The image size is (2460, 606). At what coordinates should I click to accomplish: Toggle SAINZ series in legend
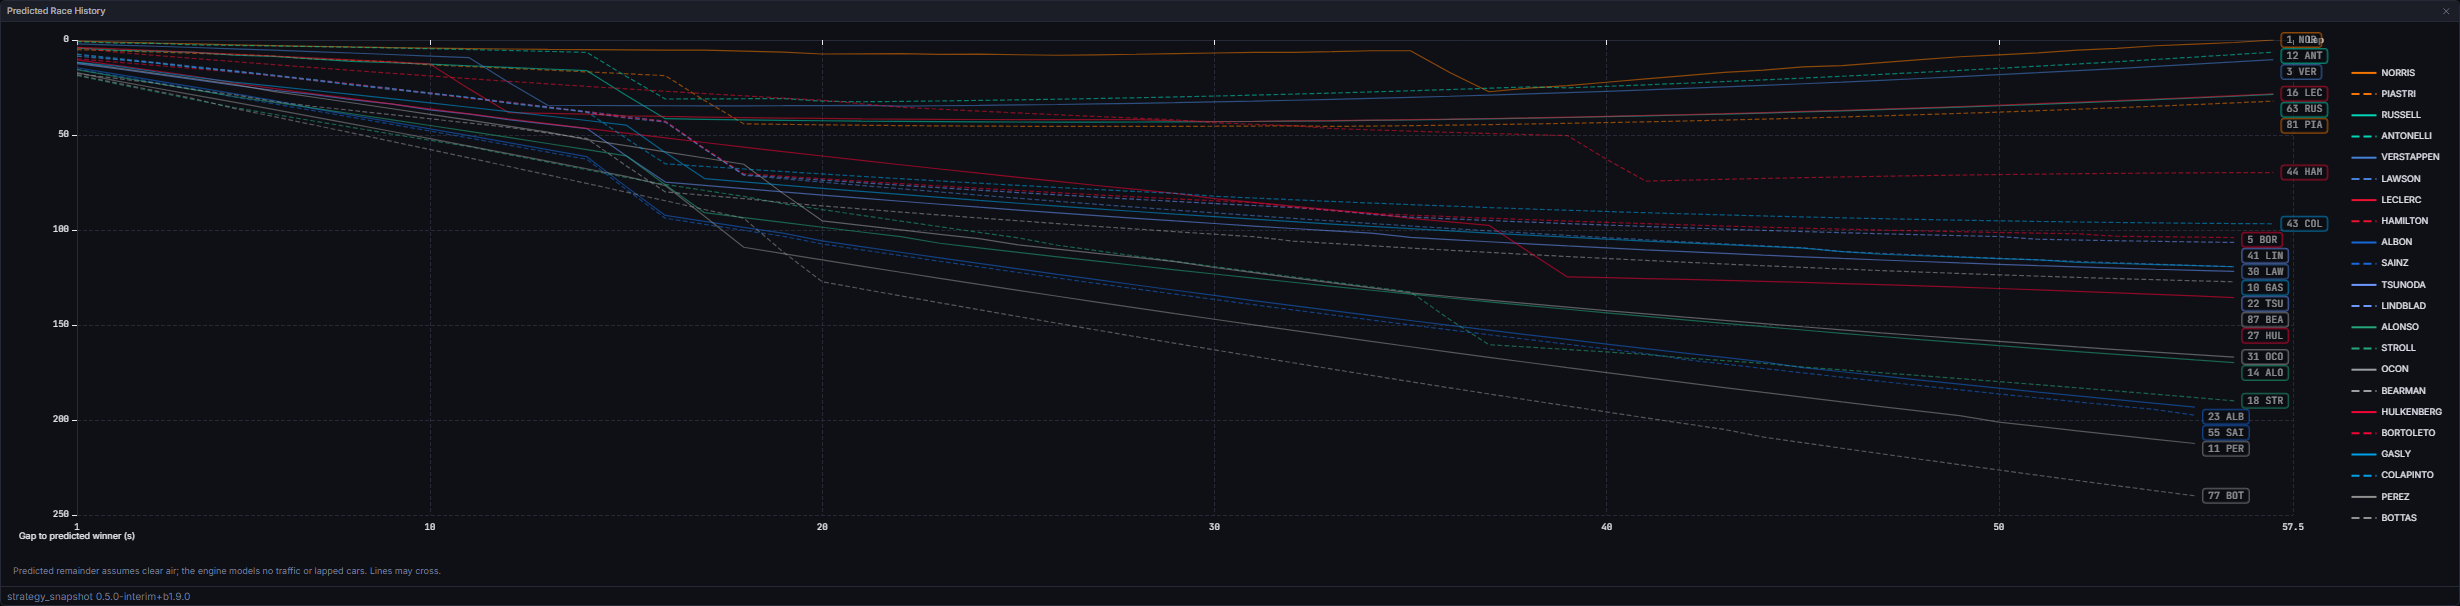(x=2380, y=263)
